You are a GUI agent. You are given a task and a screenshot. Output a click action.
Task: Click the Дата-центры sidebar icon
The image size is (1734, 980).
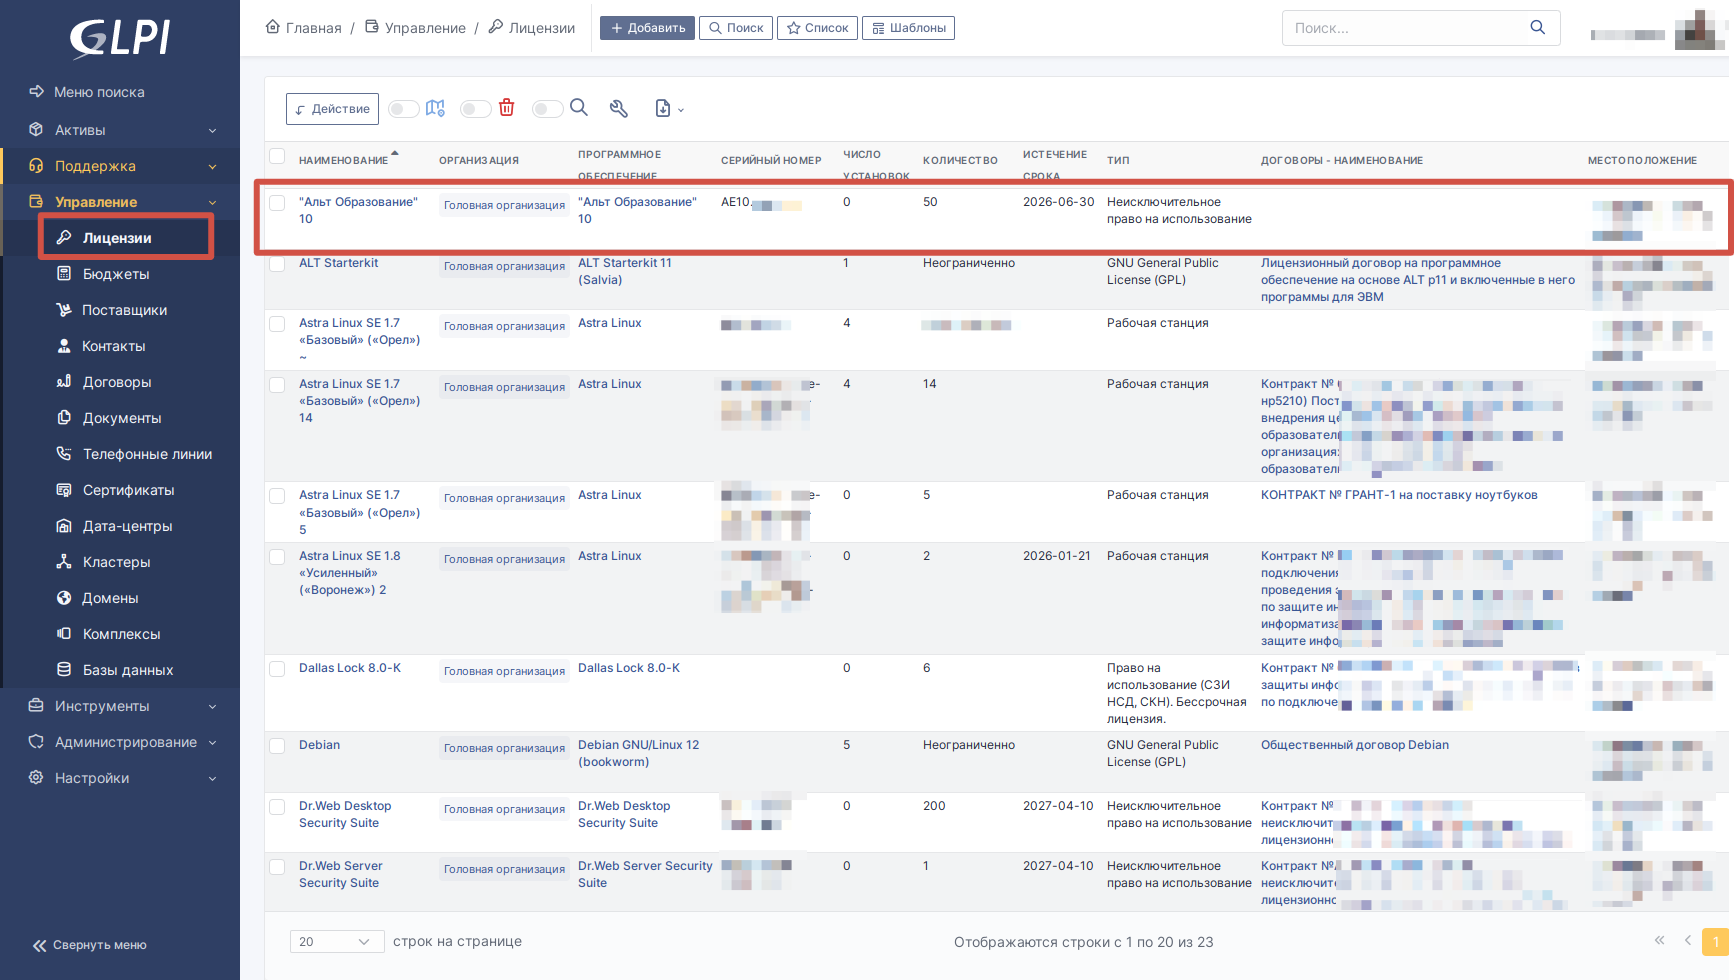coord(64,526)
